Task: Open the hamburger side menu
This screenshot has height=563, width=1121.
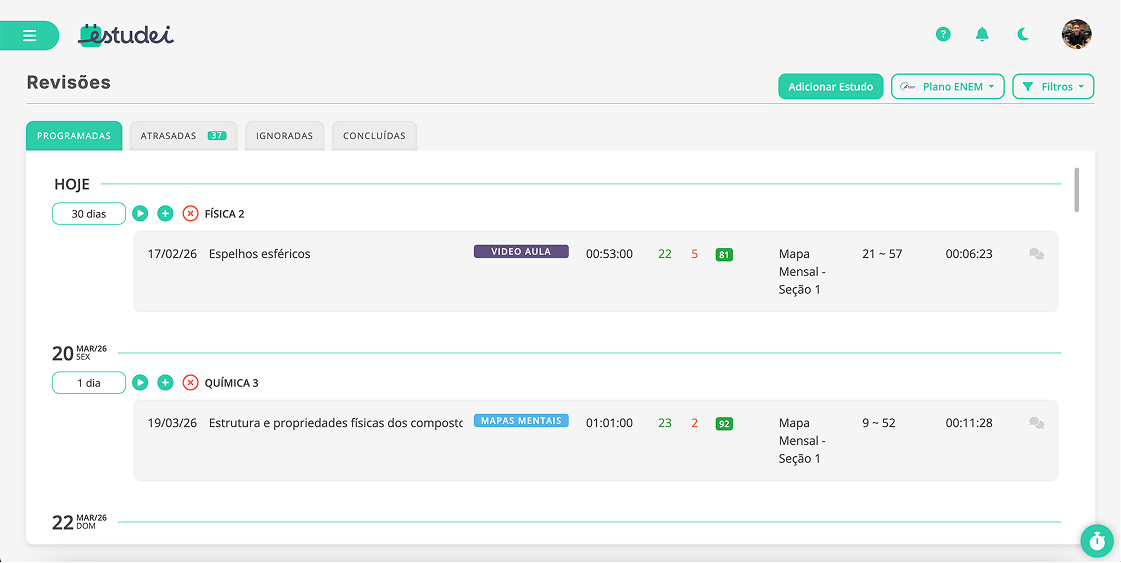Action: point(29,36)
